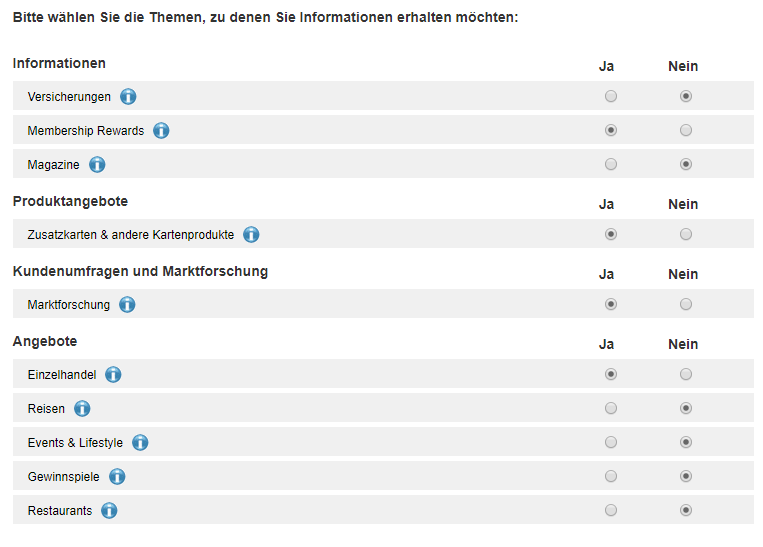This screenshot has width=763, height=547.
Task: Show info for Magazine
Action: tap(97, 164)
